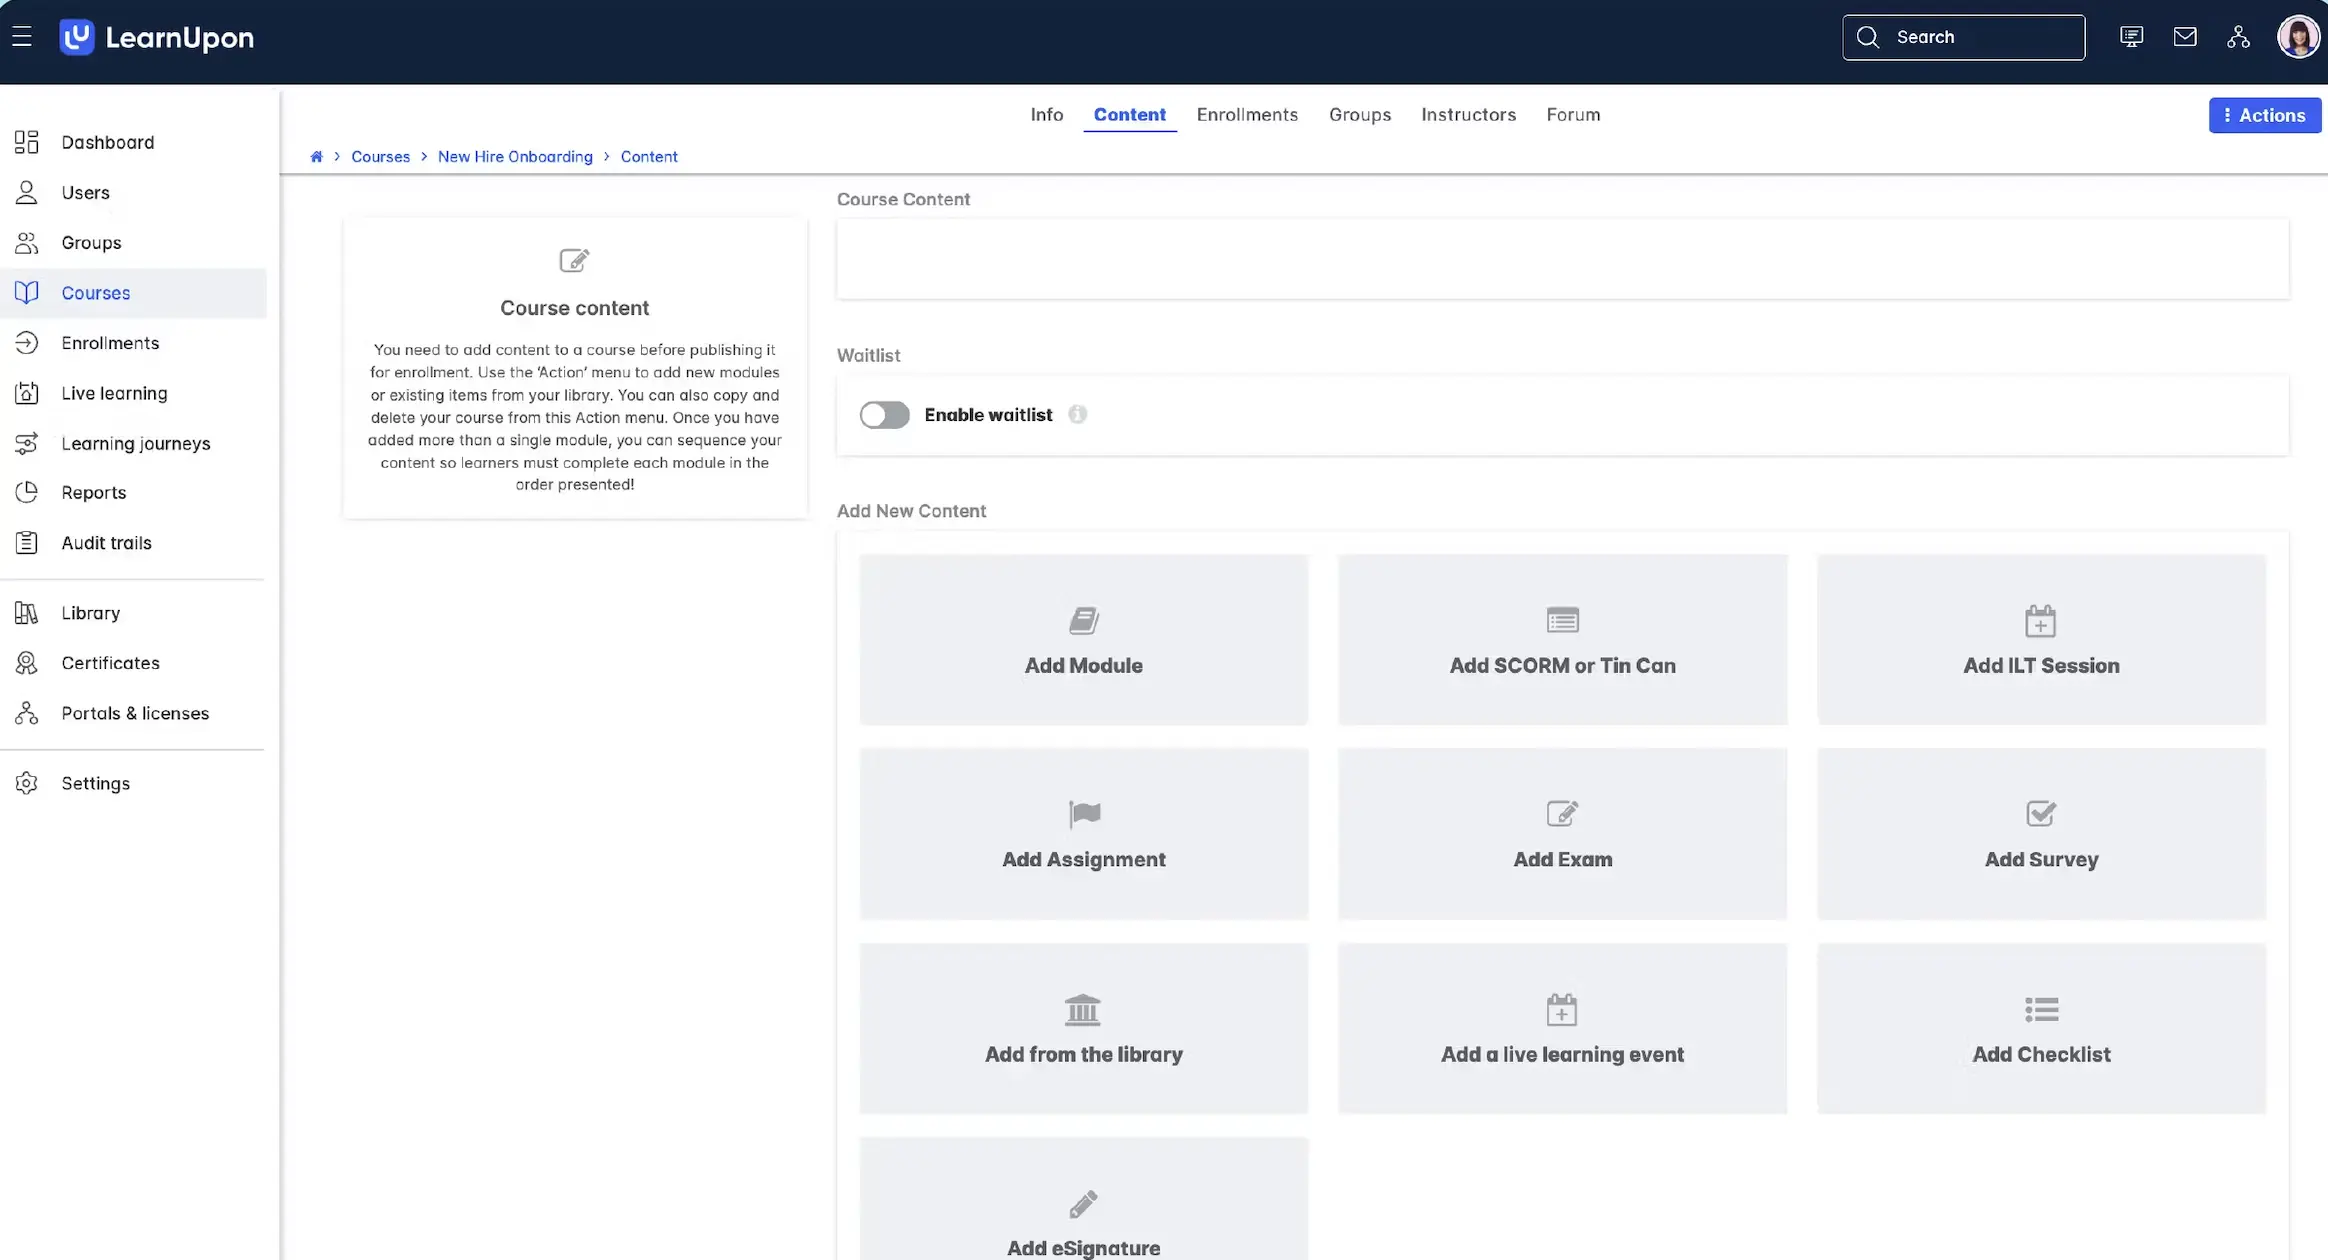This screenshot has height=1260, width=2328.
Task: Click the Add Exam tile
Action: 1562,834
